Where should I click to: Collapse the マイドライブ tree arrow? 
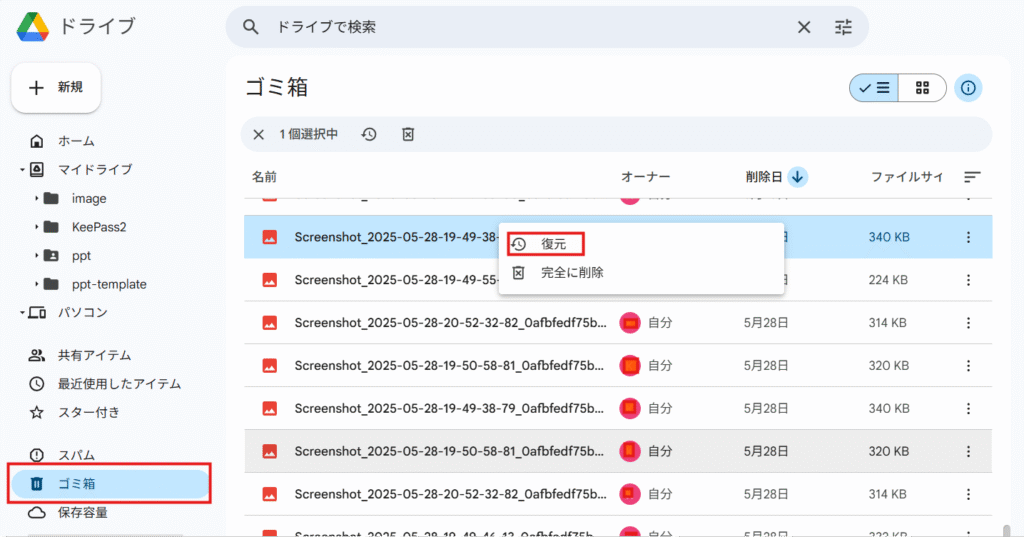(22, 170)
